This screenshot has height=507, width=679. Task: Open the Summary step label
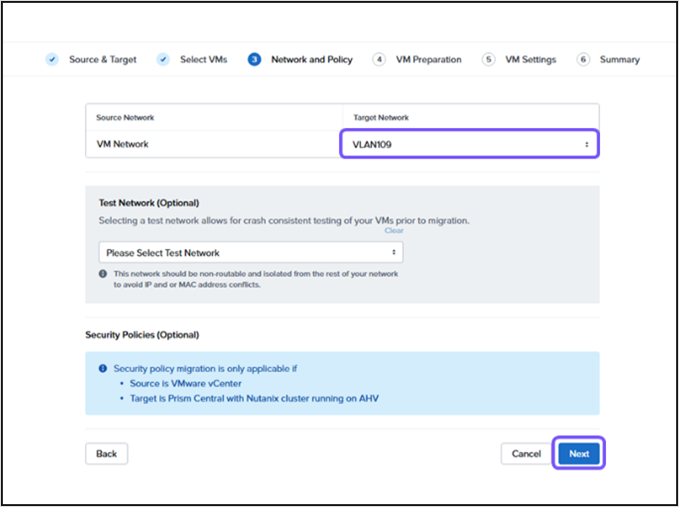click(x=619, y=59)
